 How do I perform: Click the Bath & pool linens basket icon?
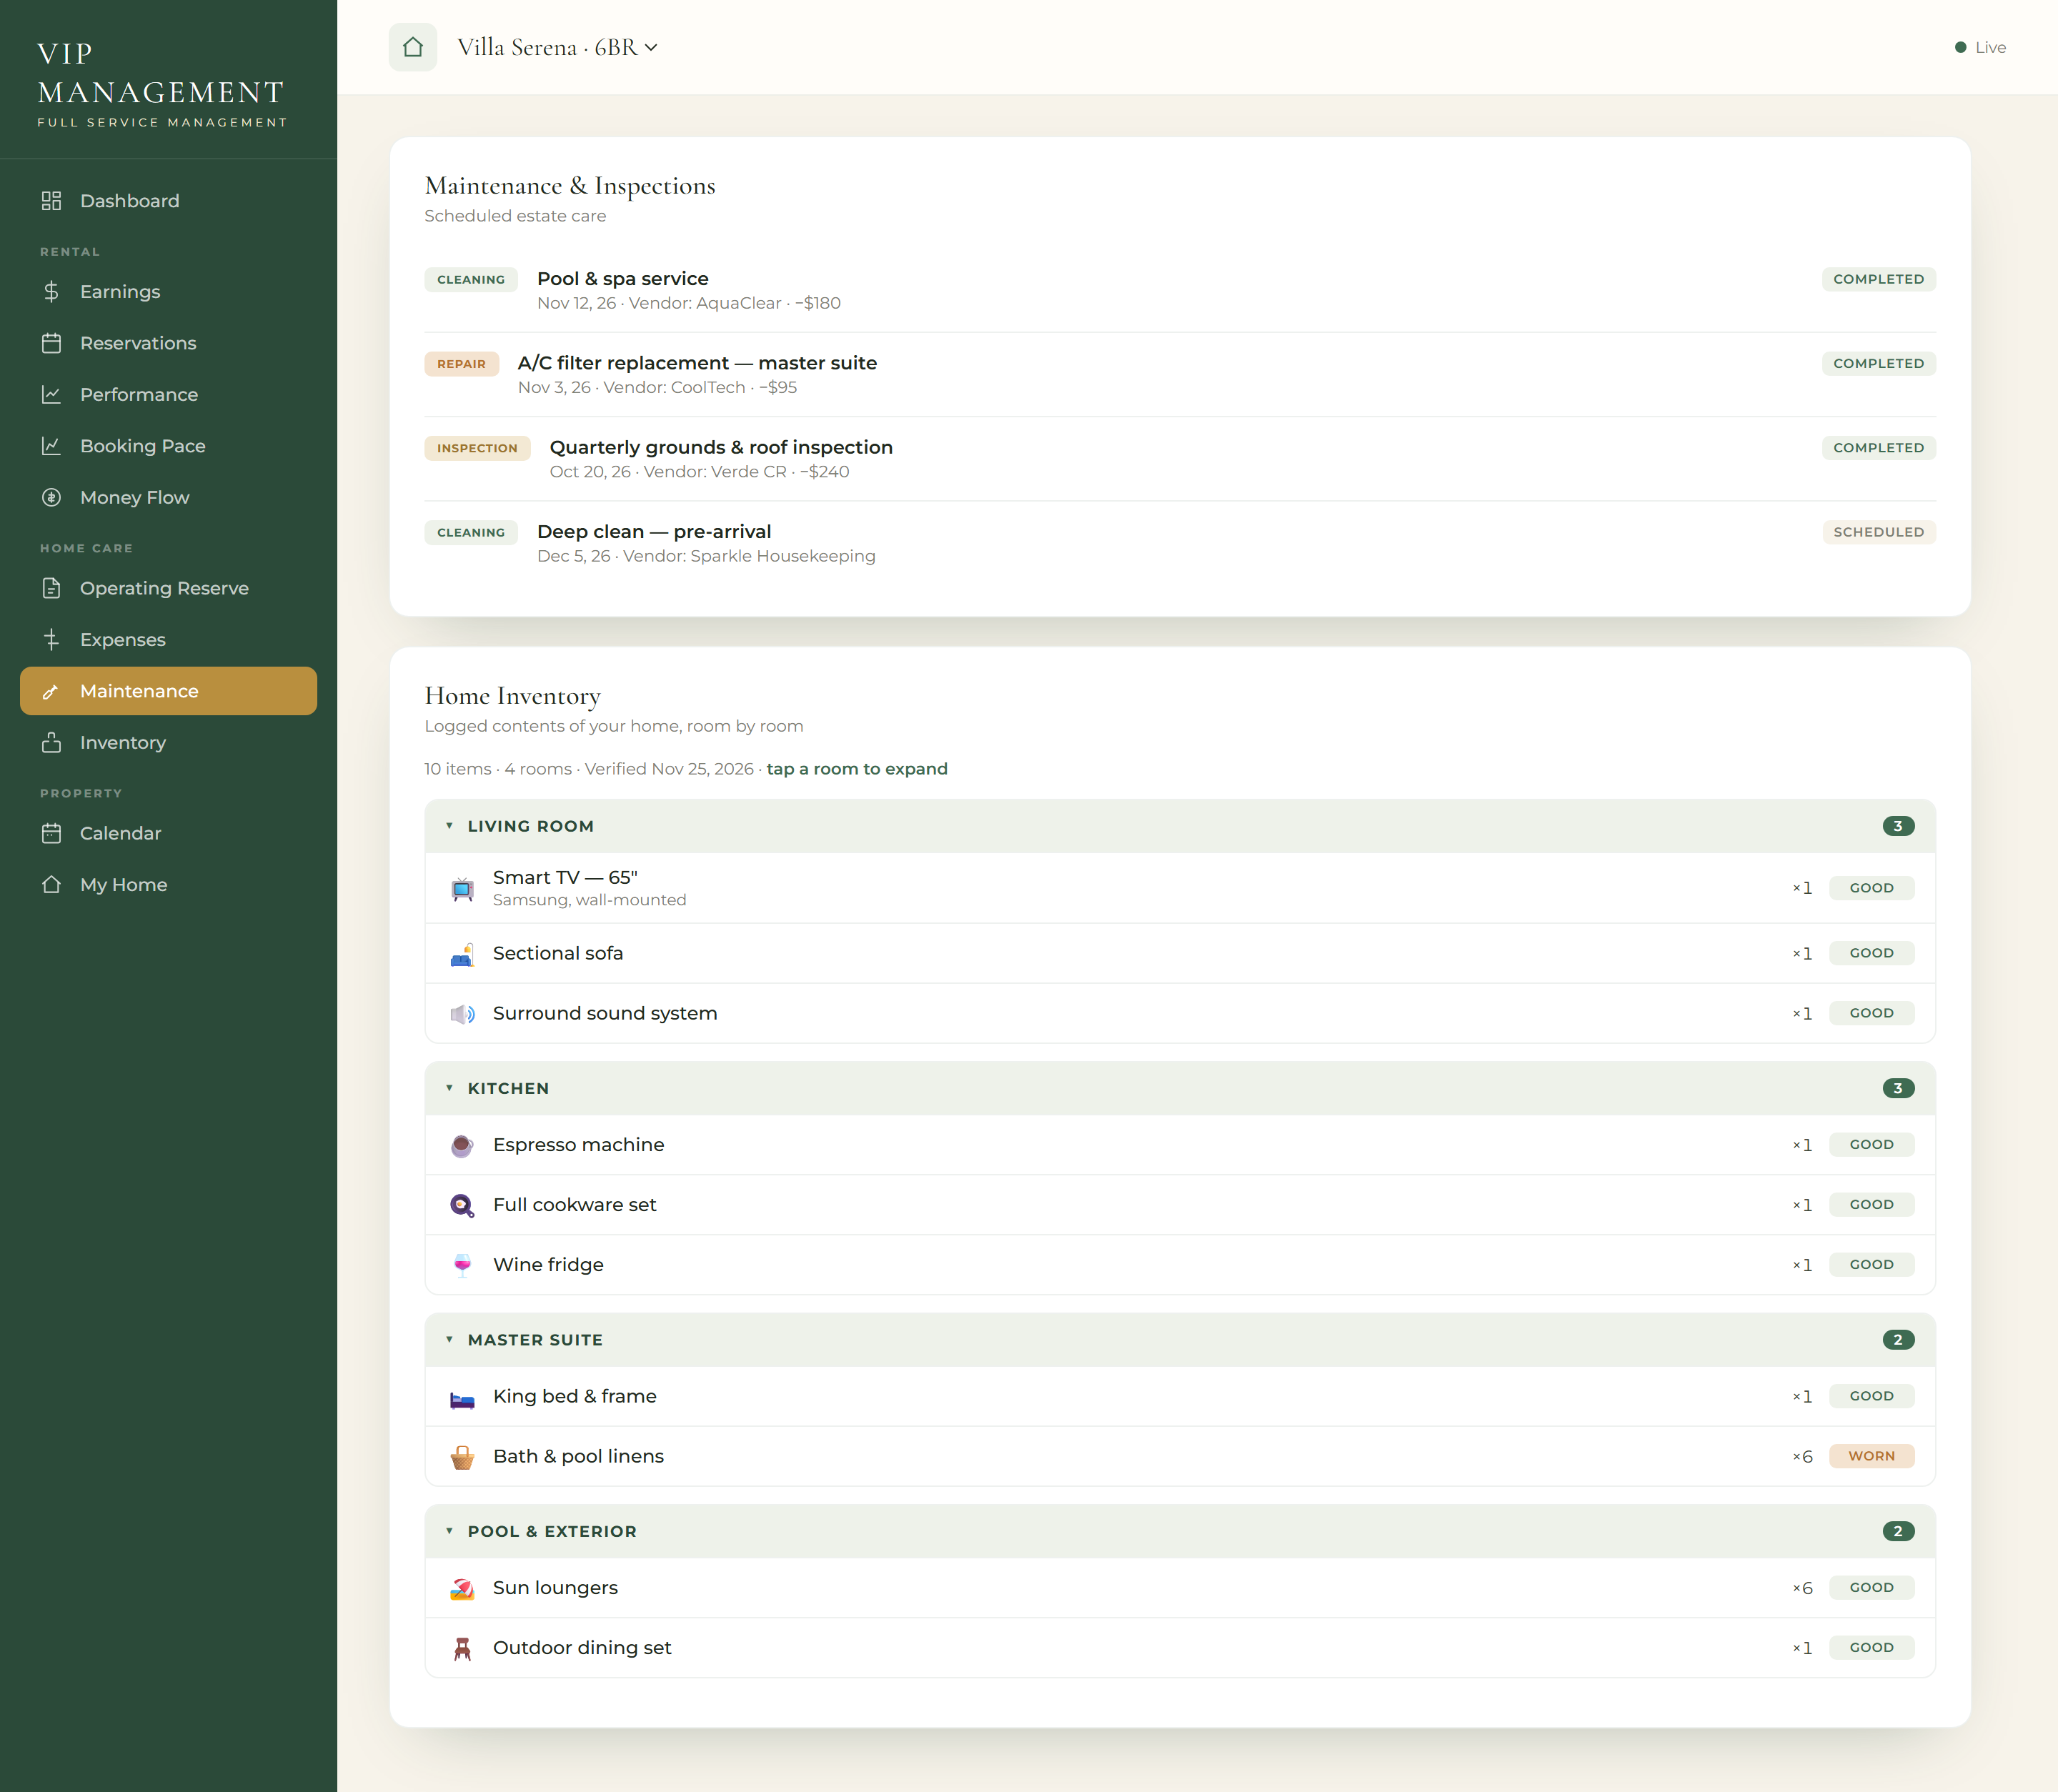click(462, 1458)
